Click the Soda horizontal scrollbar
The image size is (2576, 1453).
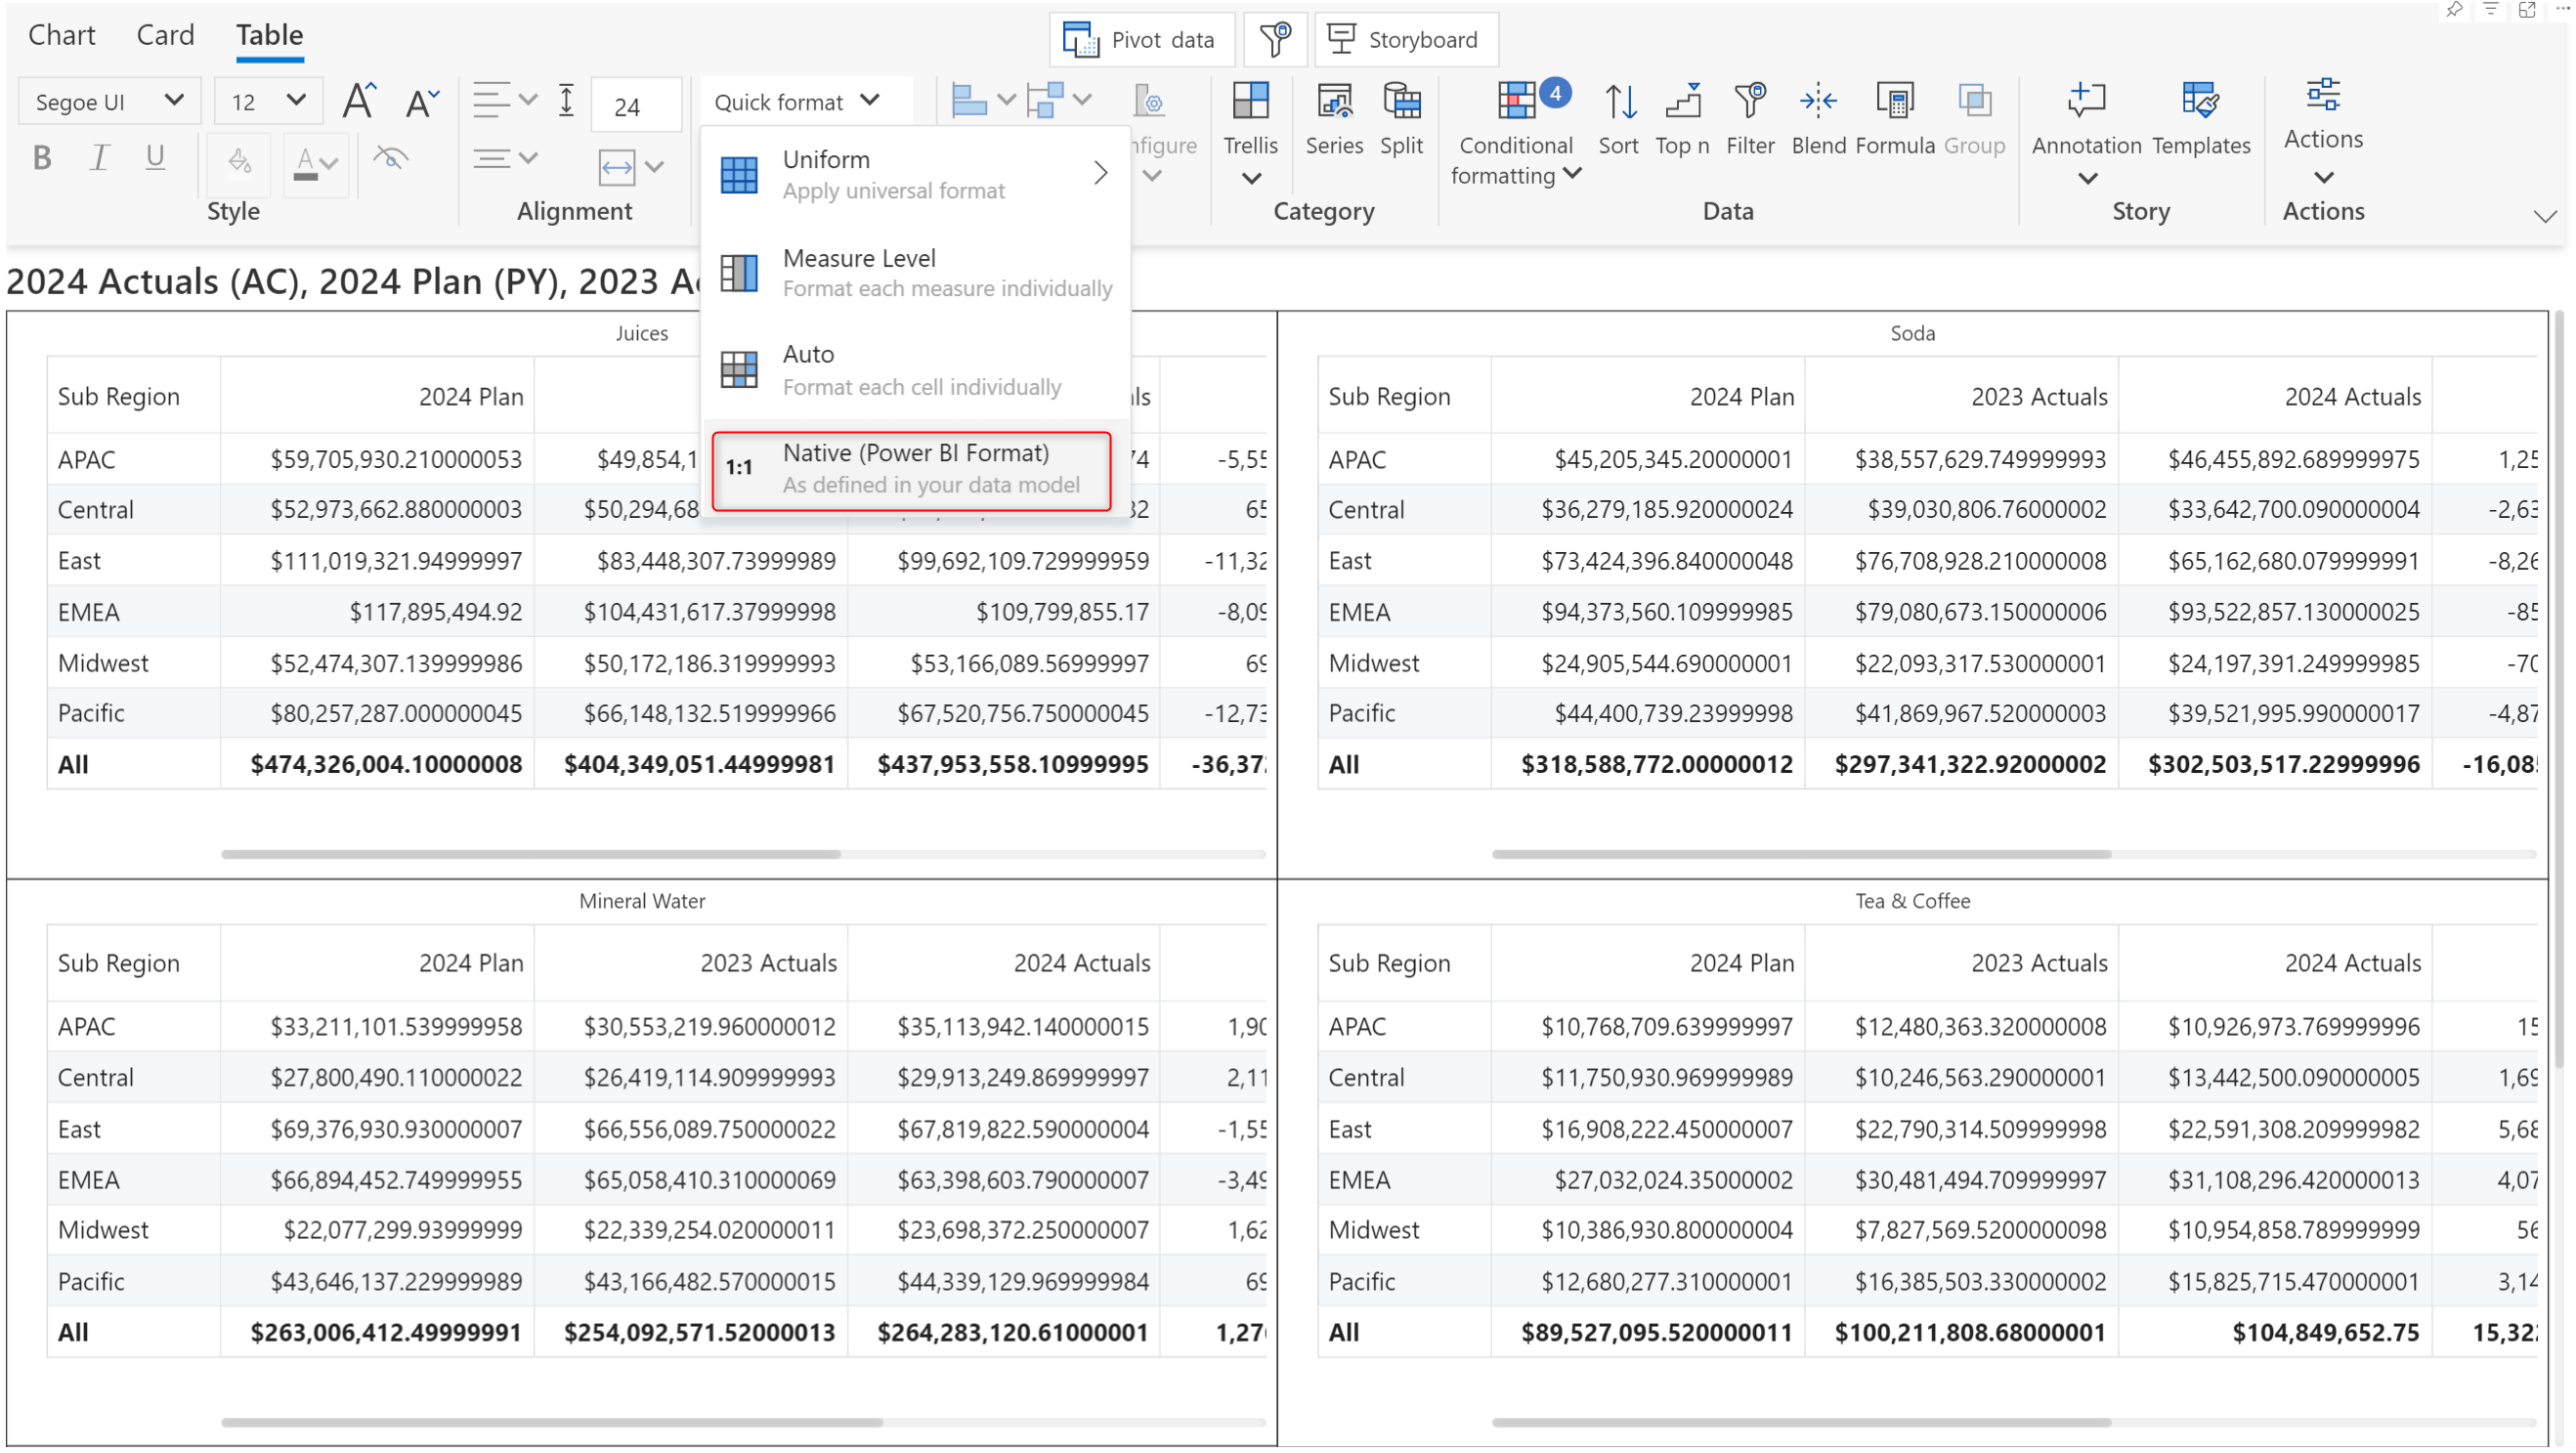click(x=1801, y=854)
